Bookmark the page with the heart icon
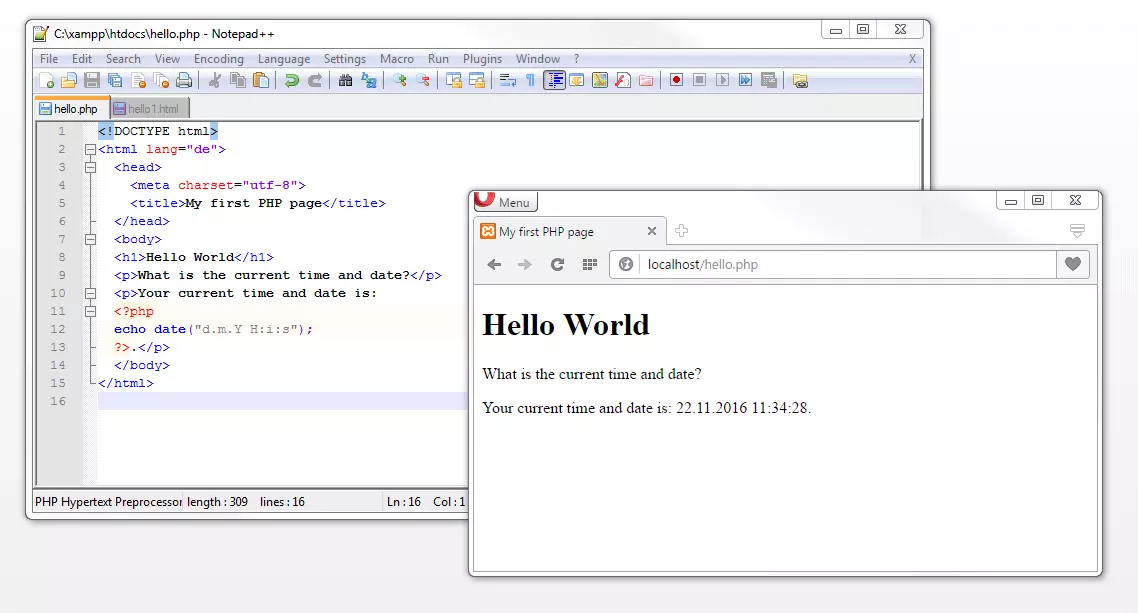 (1071, 265)
